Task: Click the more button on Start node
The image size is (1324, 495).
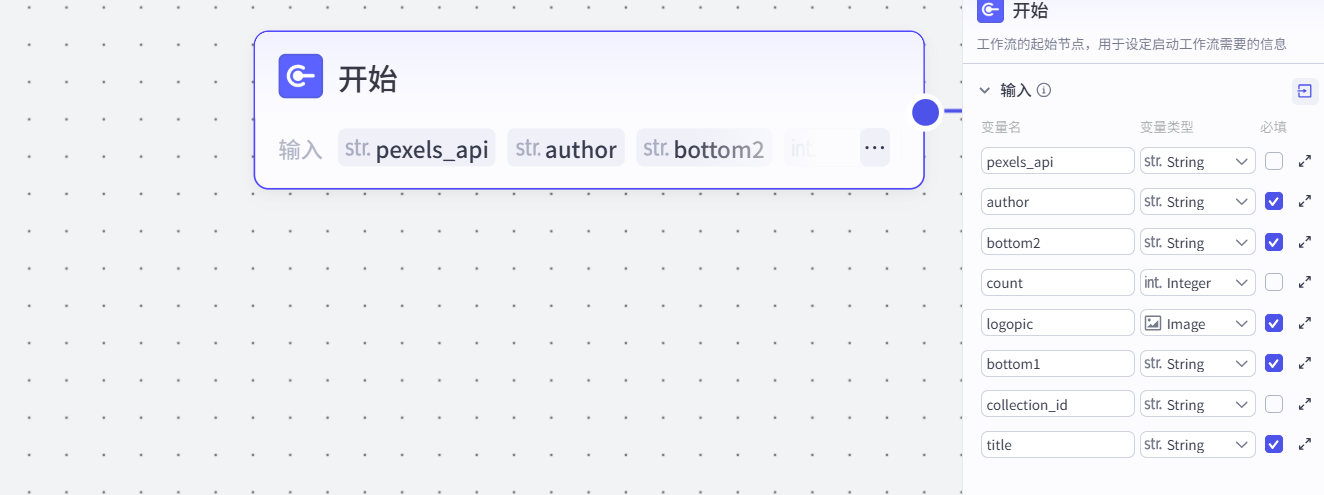Action: [874, 148]
